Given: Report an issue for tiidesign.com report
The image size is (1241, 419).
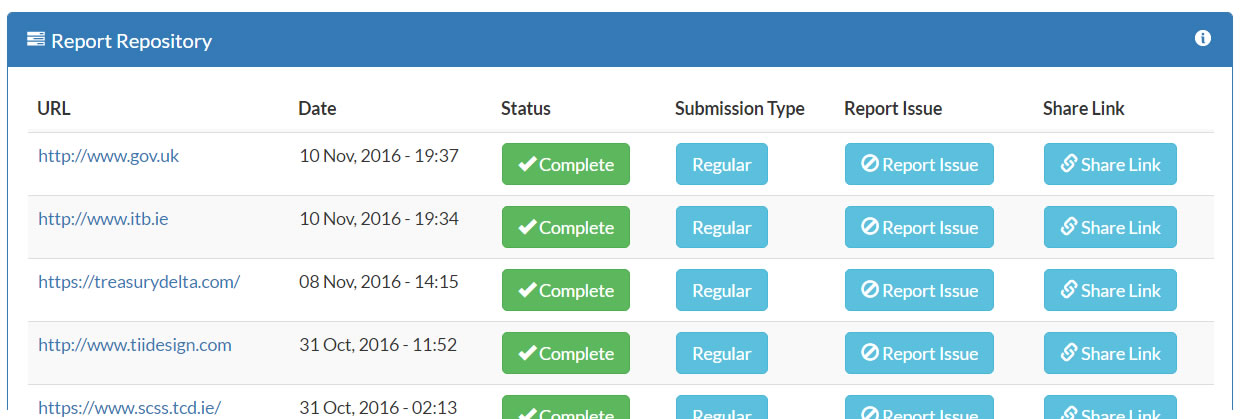Looking at the screenshot, I should (919, 354).
